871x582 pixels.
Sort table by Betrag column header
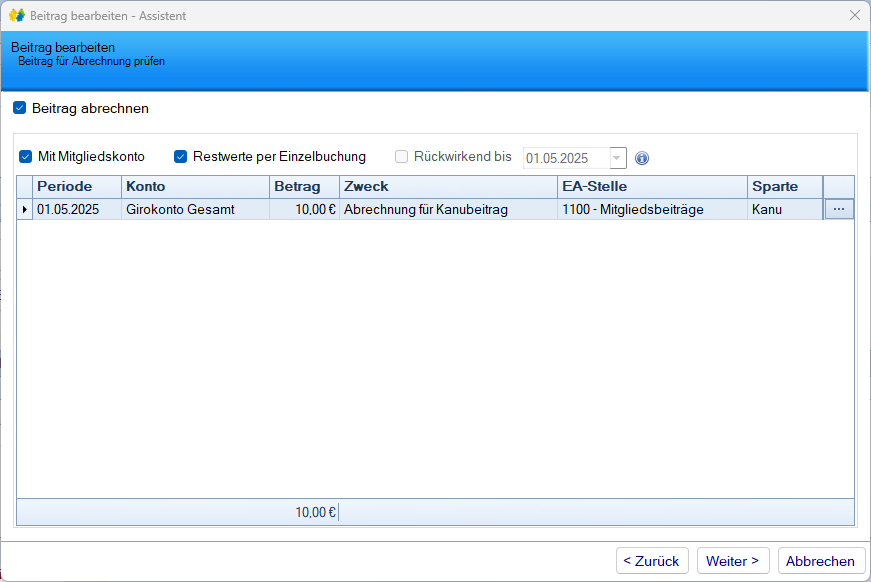click(x=304, y=187)
